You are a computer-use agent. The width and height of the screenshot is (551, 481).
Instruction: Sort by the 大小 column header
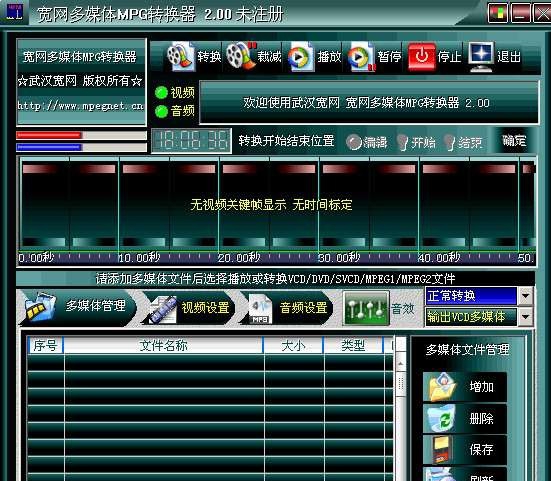293,345
